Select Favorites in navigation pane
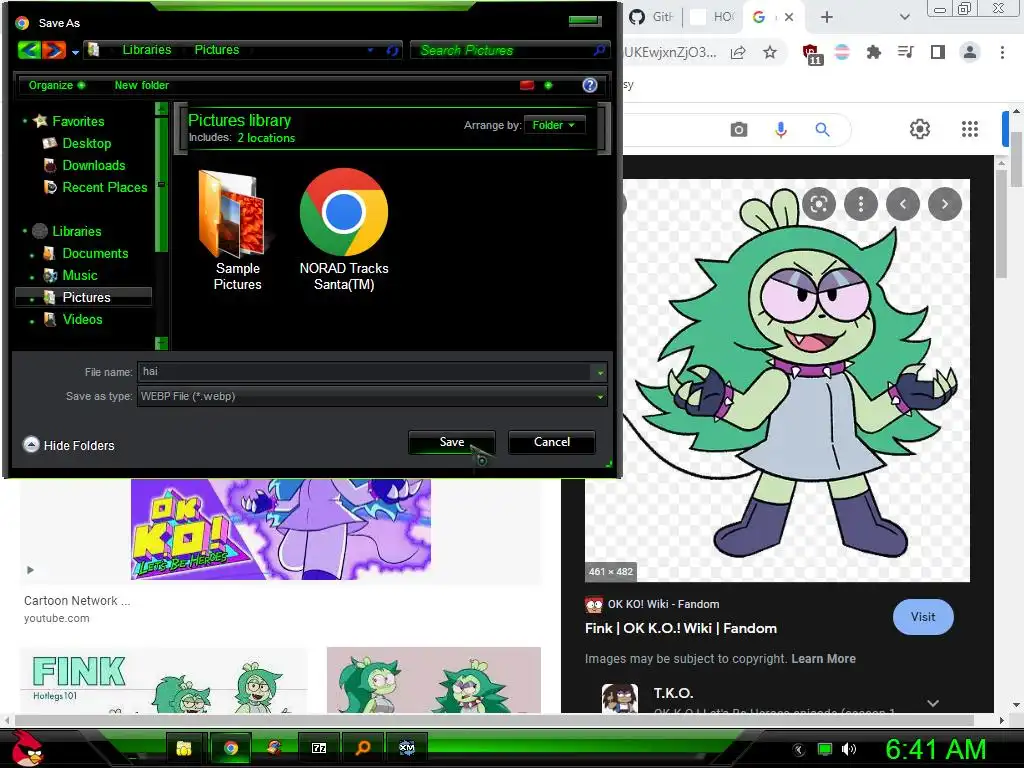1024x768 pixels. pos(78,121)
